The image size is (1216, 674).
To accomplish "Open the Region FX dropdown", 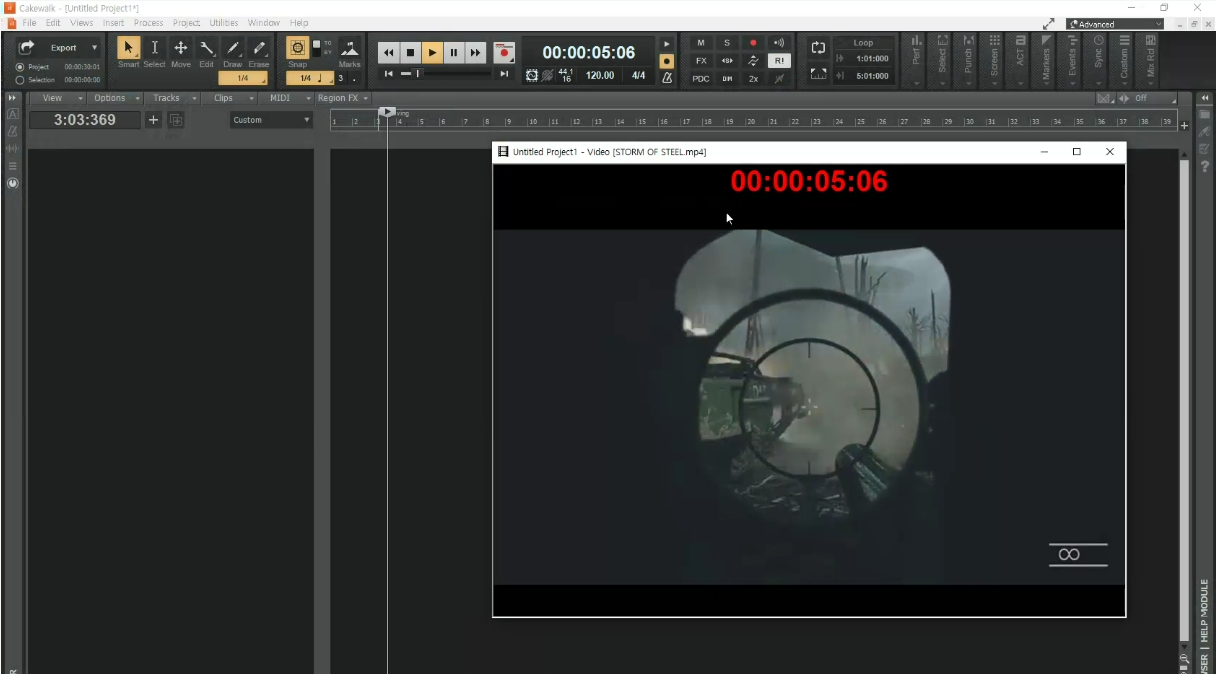I will (x=343, y=98).
